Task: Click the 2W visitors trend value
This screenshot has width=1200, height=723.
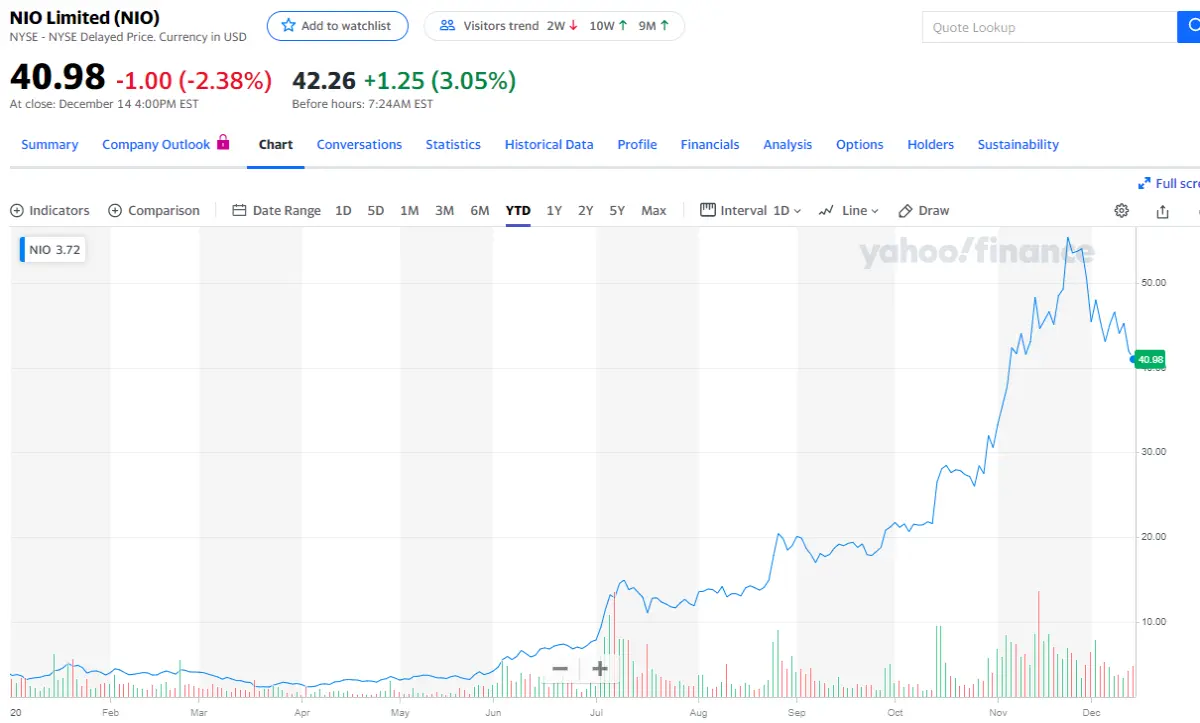Action: coord(562,26)
